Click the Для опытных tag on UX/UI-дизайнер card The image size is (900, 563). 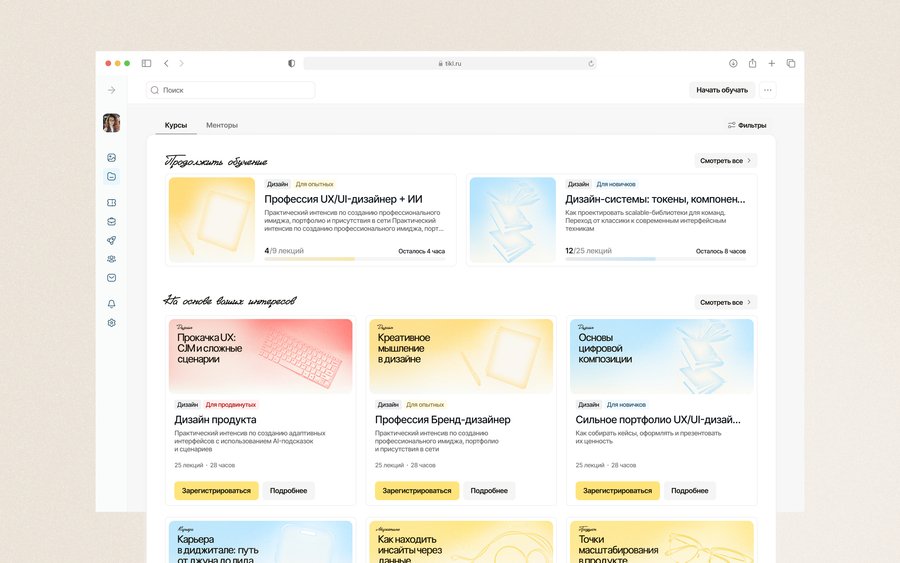(x=315, y=184)
